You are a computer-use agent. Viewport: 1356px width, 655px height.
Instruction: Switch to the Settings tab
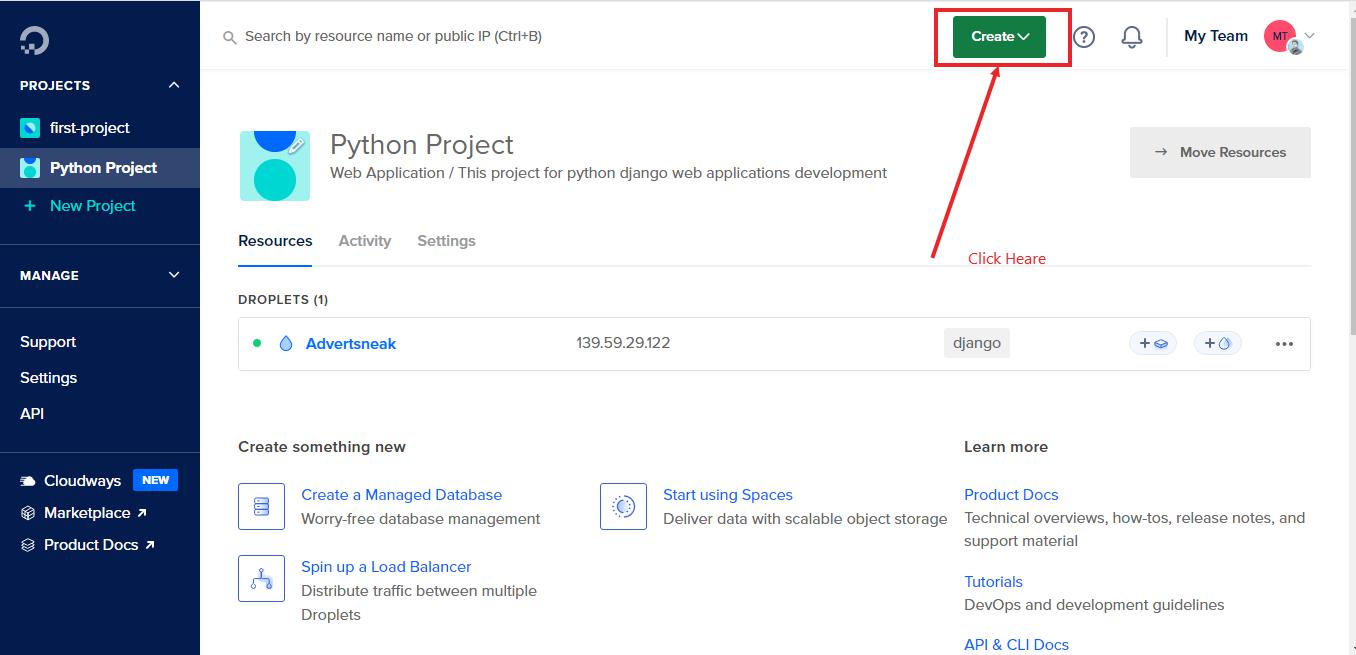(x=446, y=241)
